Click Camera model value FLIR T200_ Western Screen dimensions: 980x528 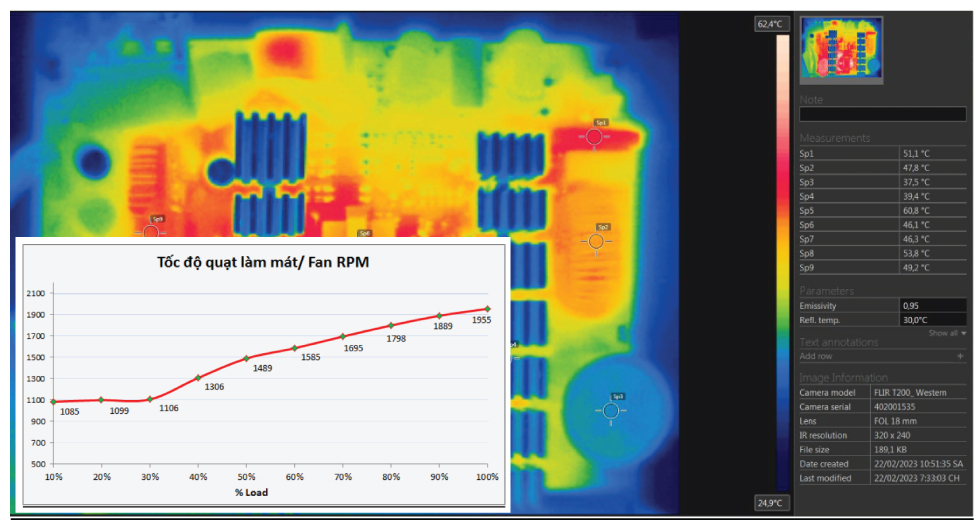910,392
